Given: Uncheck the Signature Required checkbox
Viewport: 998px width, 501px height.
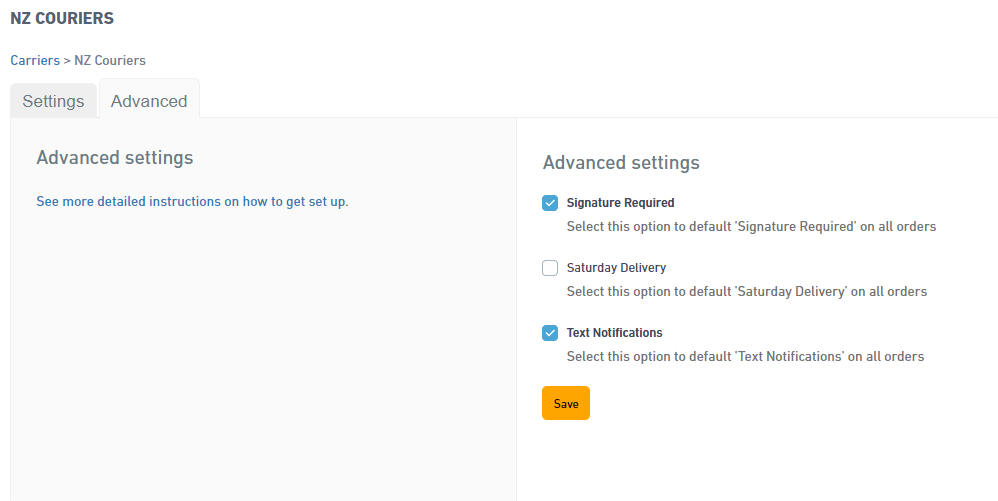Looking at the screenshot, I should tap(550, 203).
